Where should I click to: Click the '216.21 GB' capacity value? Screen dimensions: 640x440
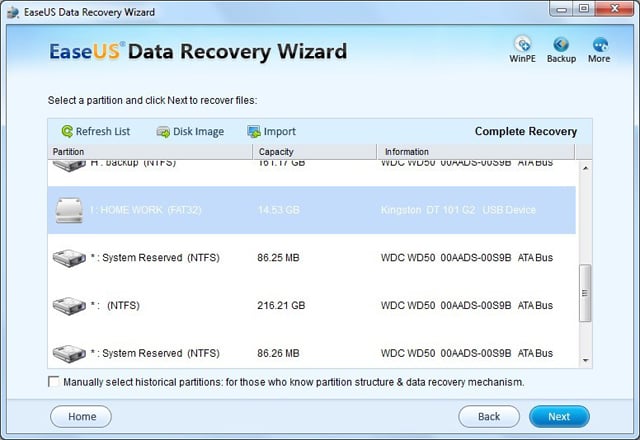(281, 306)
